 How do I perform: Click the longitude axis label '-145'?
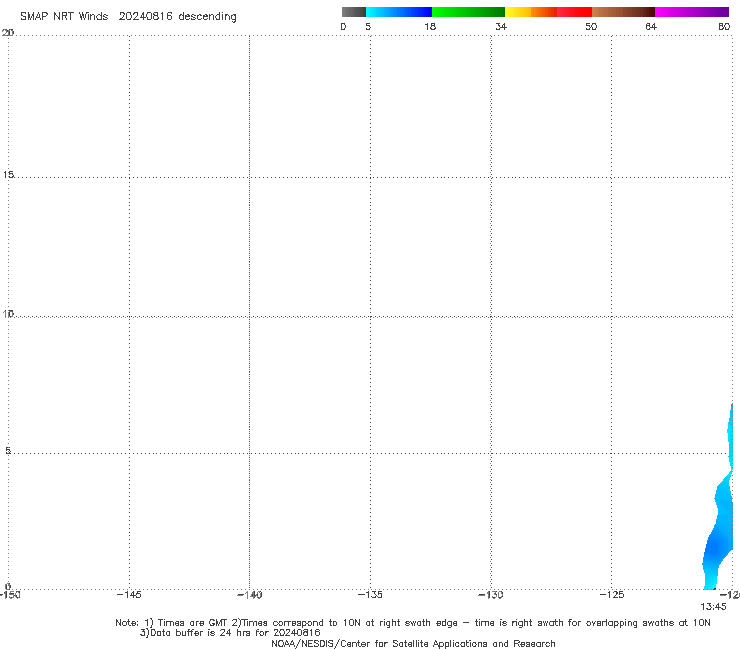coord(129,595)
